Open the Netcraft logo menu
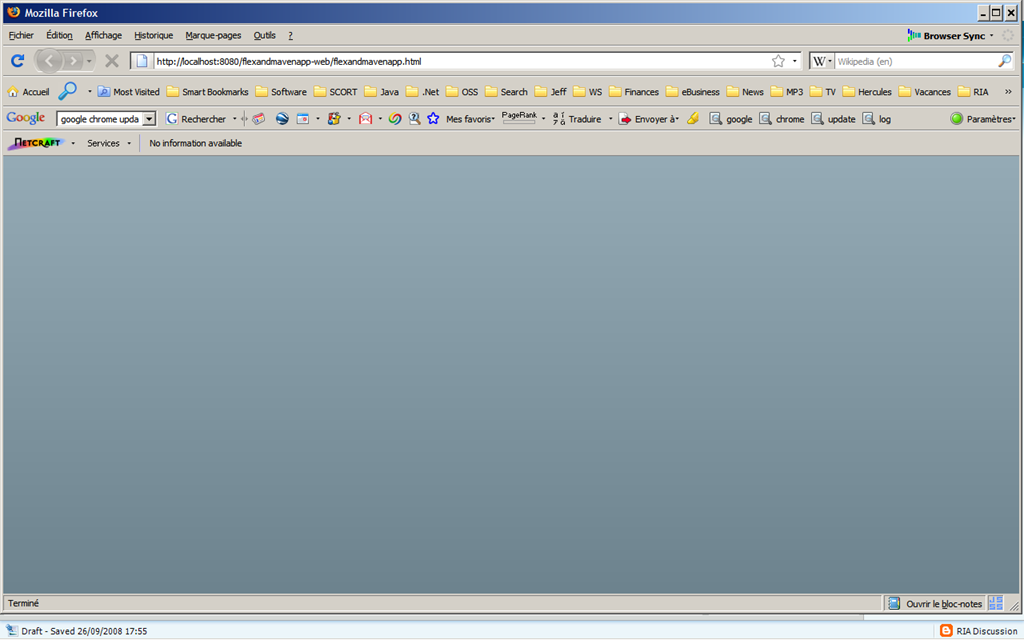This screenshot has height=640, width=1024. coord(36,143)
